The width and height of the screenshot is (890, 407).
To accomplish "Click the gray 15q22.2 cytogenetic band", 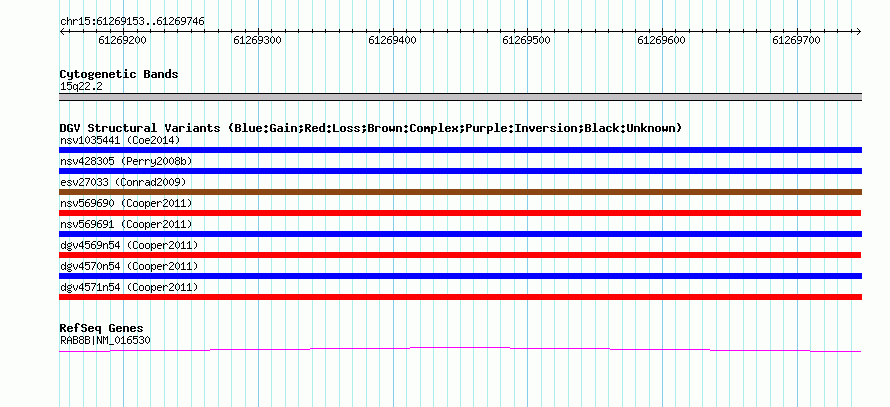I will pyautogui.click(x=460, y=97).
